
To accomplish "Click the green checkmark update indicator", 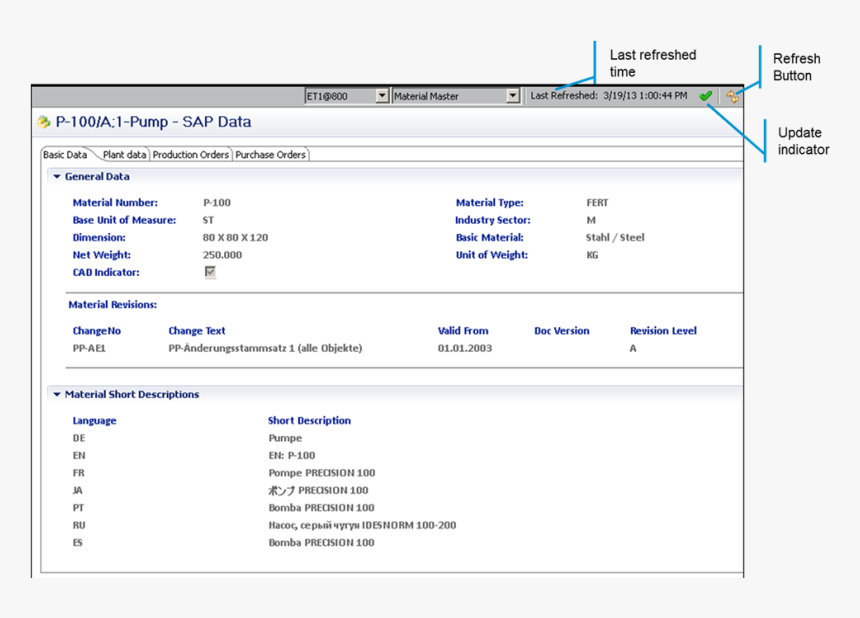I will (x=706, y=96).
